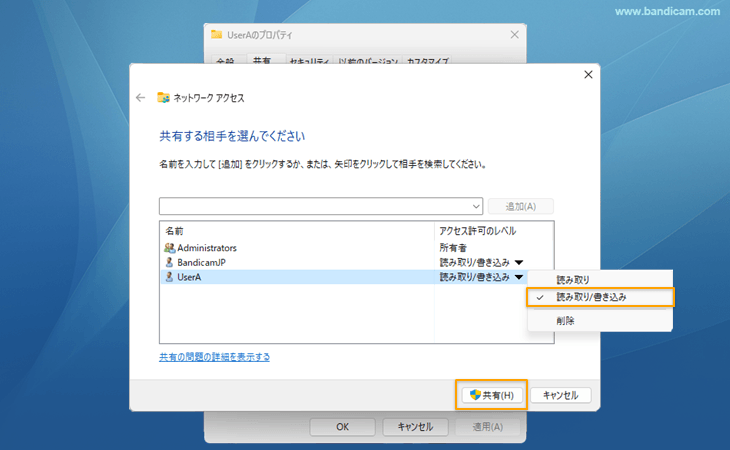Close the Network Access dialog
Image resolution: width=730 pixels, height=450 pixels.
588,74
